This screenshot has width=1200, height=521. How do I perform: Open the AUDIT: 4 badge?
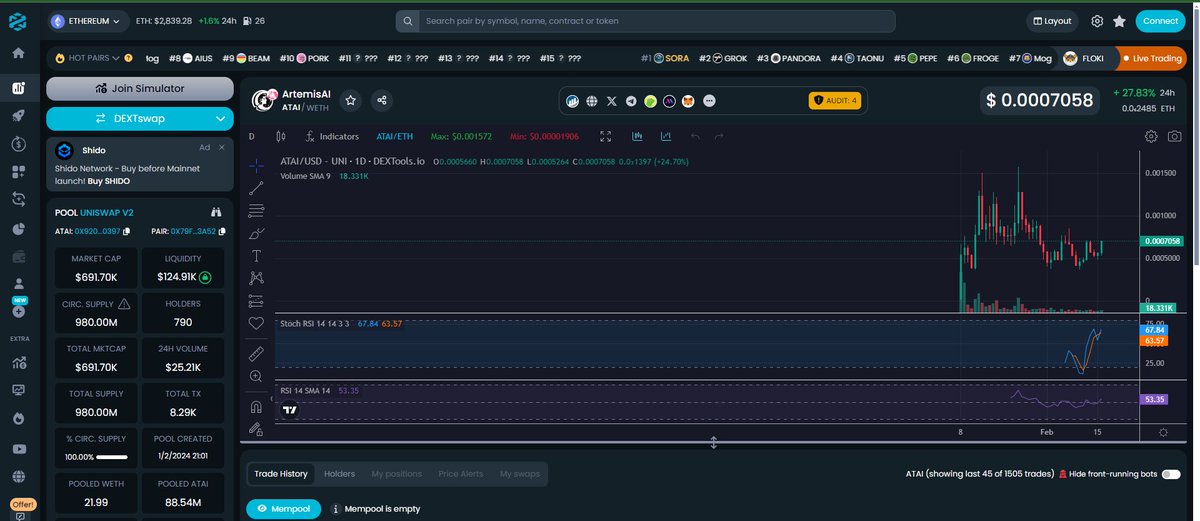(834, 100)
